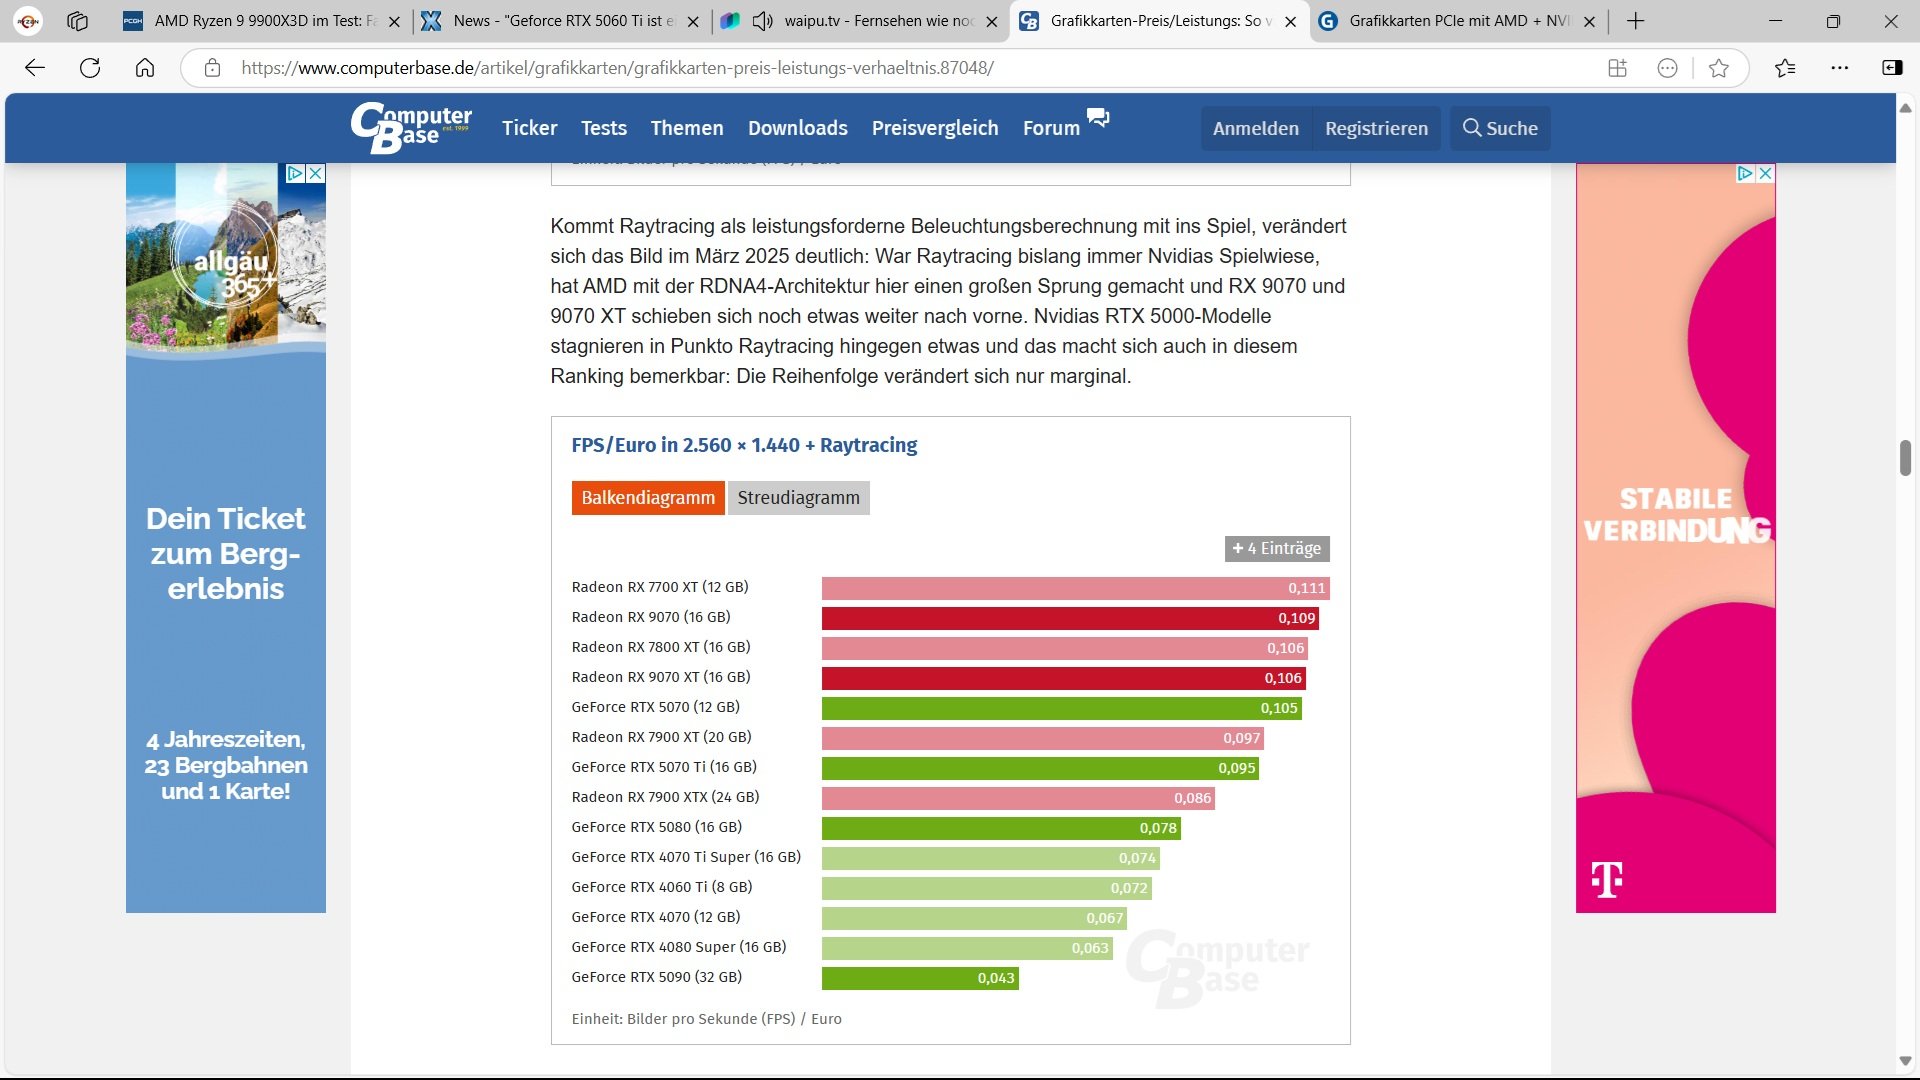The height and width of the screenshot is (1080, 1920).
Task: Open the Suche search button
Action: click(1500, 128)
